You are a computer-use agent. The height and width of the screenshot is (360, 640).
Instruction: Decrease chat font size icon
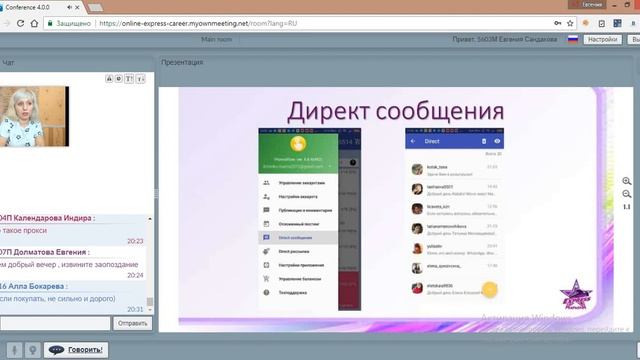[140, 78]
